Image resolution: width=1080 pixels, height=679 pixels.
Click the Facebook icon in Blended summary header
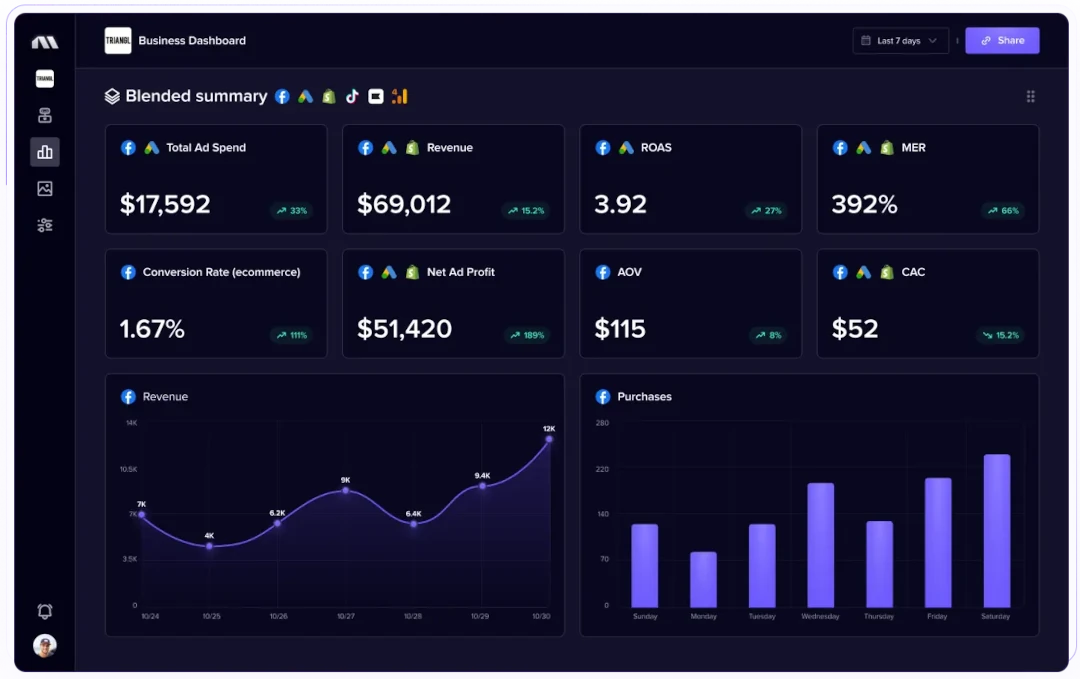pyautogui.click(x=282, y=96)
